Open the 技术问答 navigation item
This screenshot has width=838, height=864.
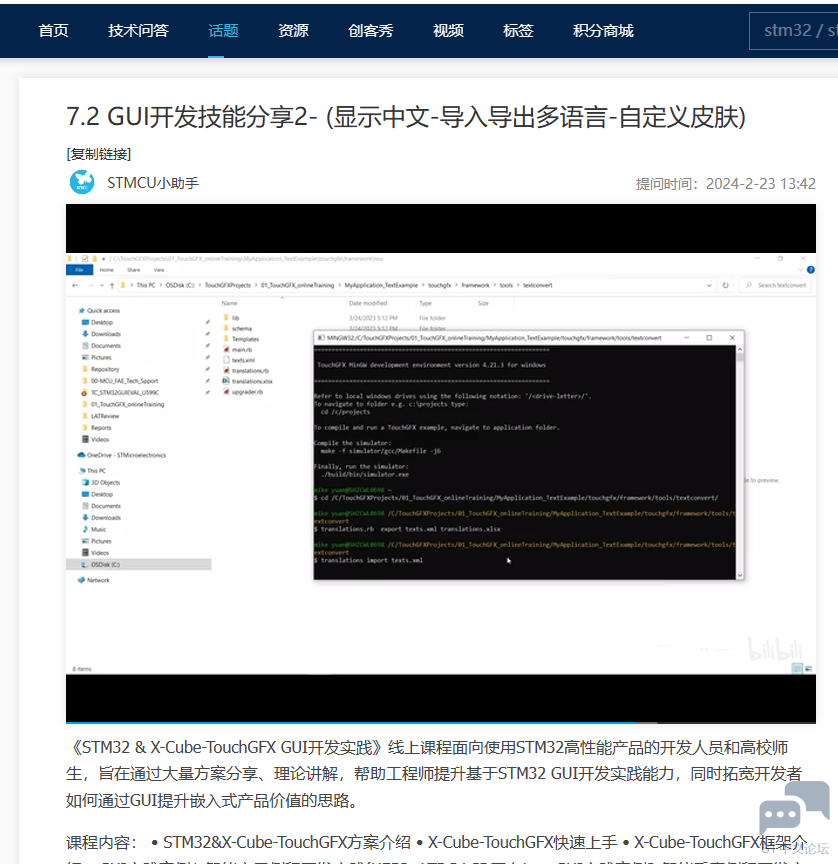(x=138, y=30)
